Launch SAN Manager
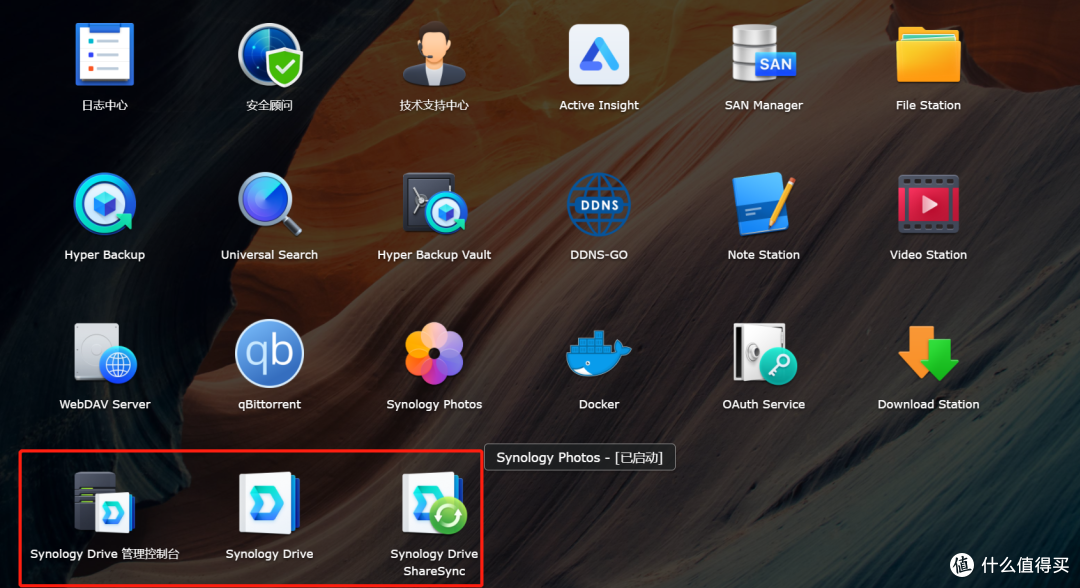This screenshot has height=588, width=1080. point(763,54)
